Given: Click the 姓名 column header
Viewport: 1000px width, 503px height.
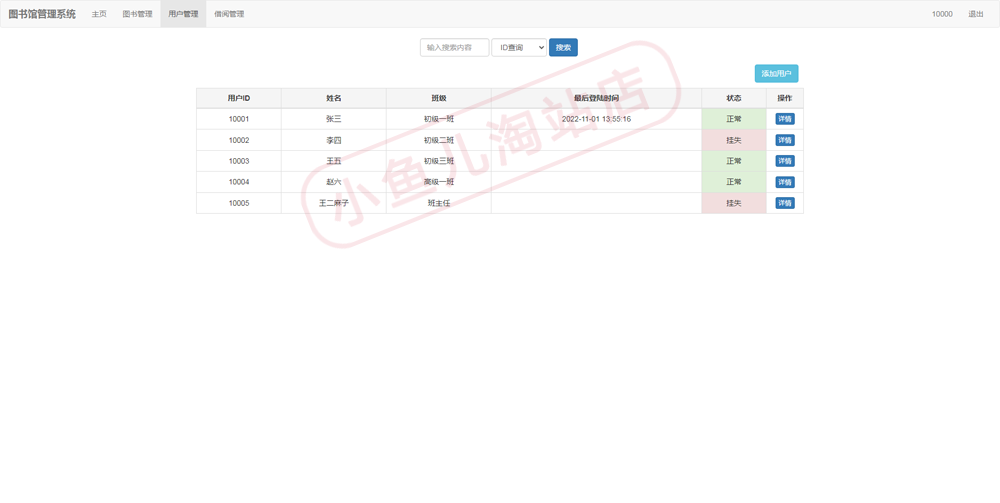Looking at the screenshot, I should pyautogui.click(x=334, y=98).
